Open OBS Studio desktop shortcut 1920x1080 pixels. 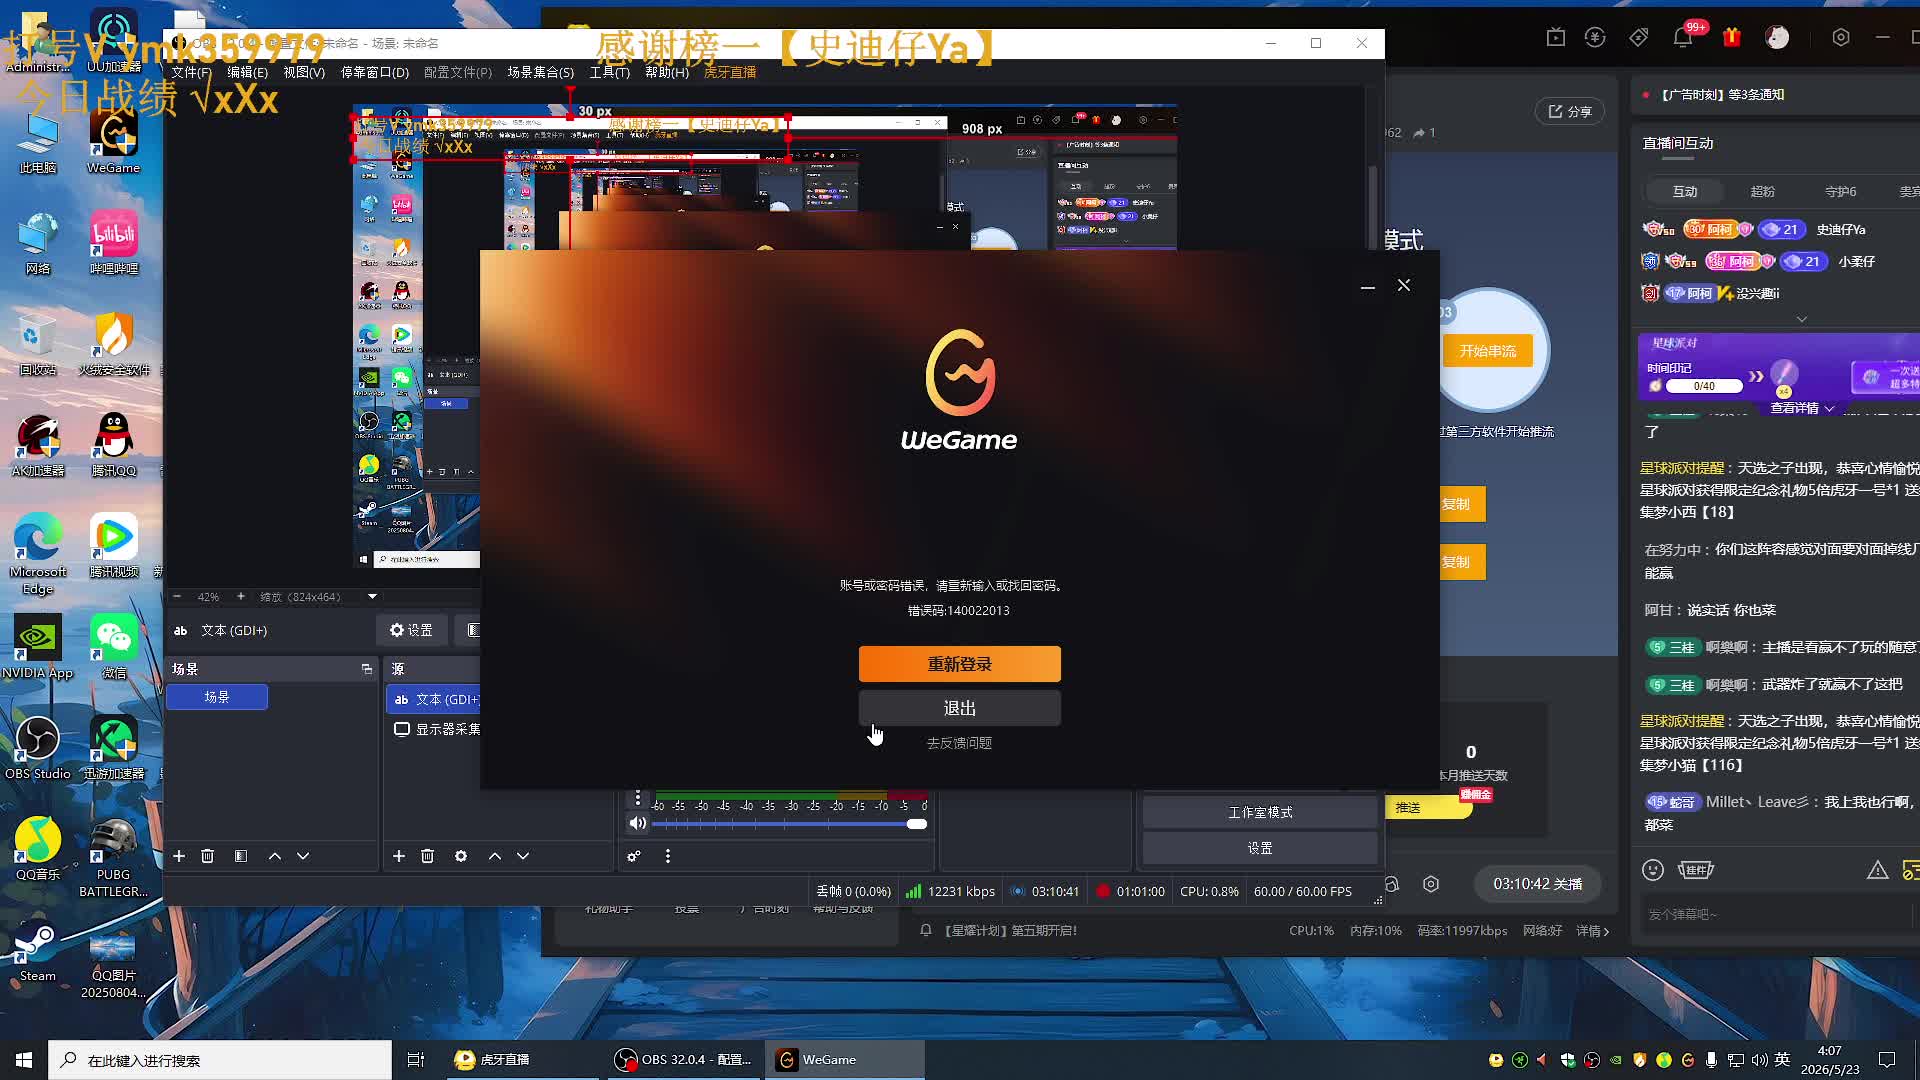tap(38, 748)
